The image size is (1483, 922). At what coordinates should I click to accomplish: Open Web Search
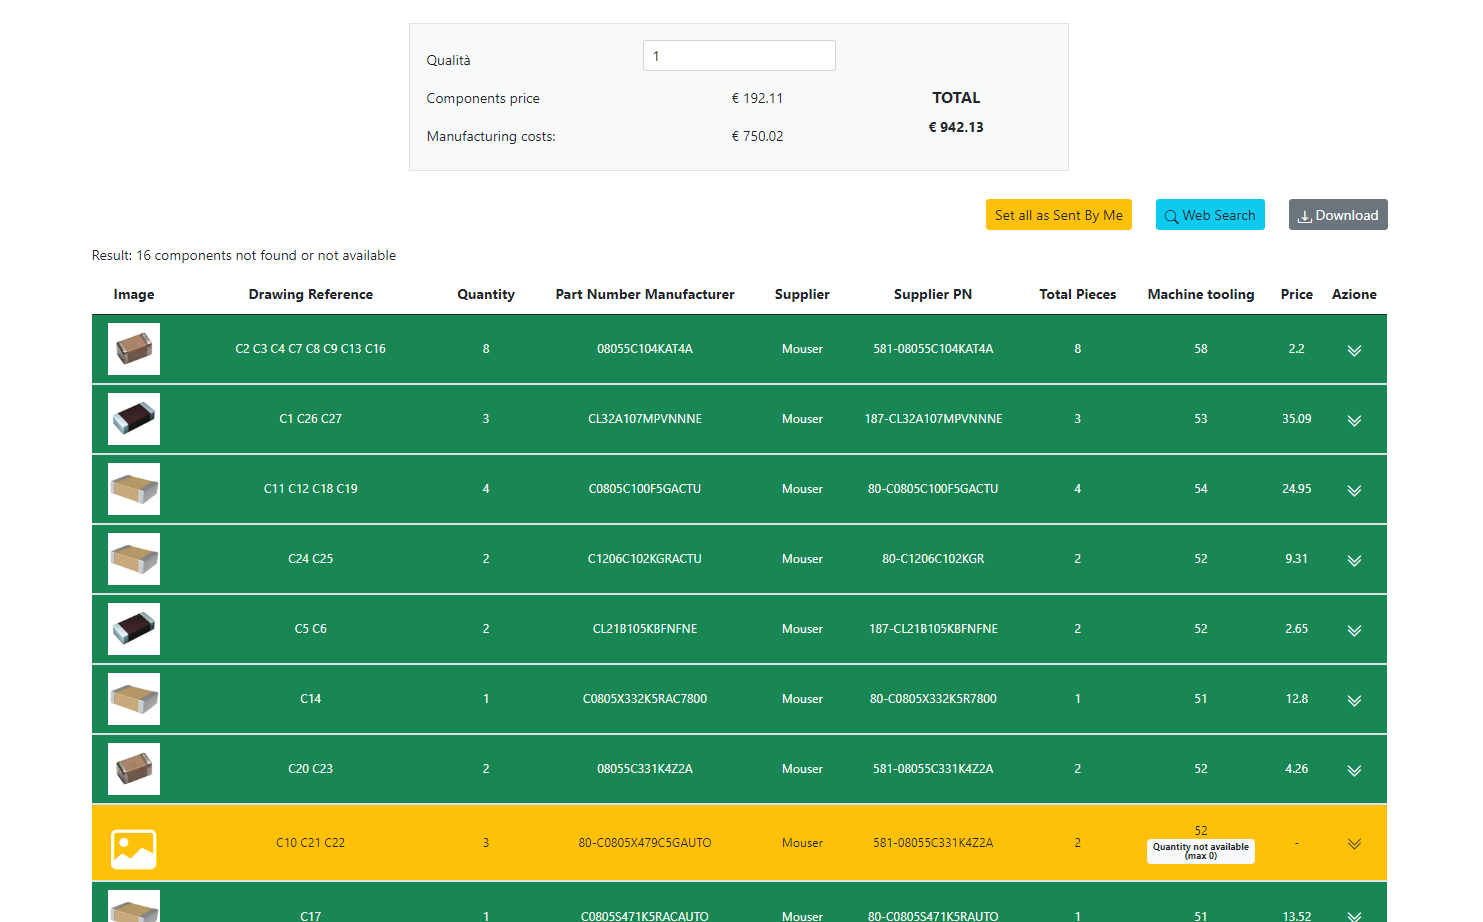[1210, 215]
